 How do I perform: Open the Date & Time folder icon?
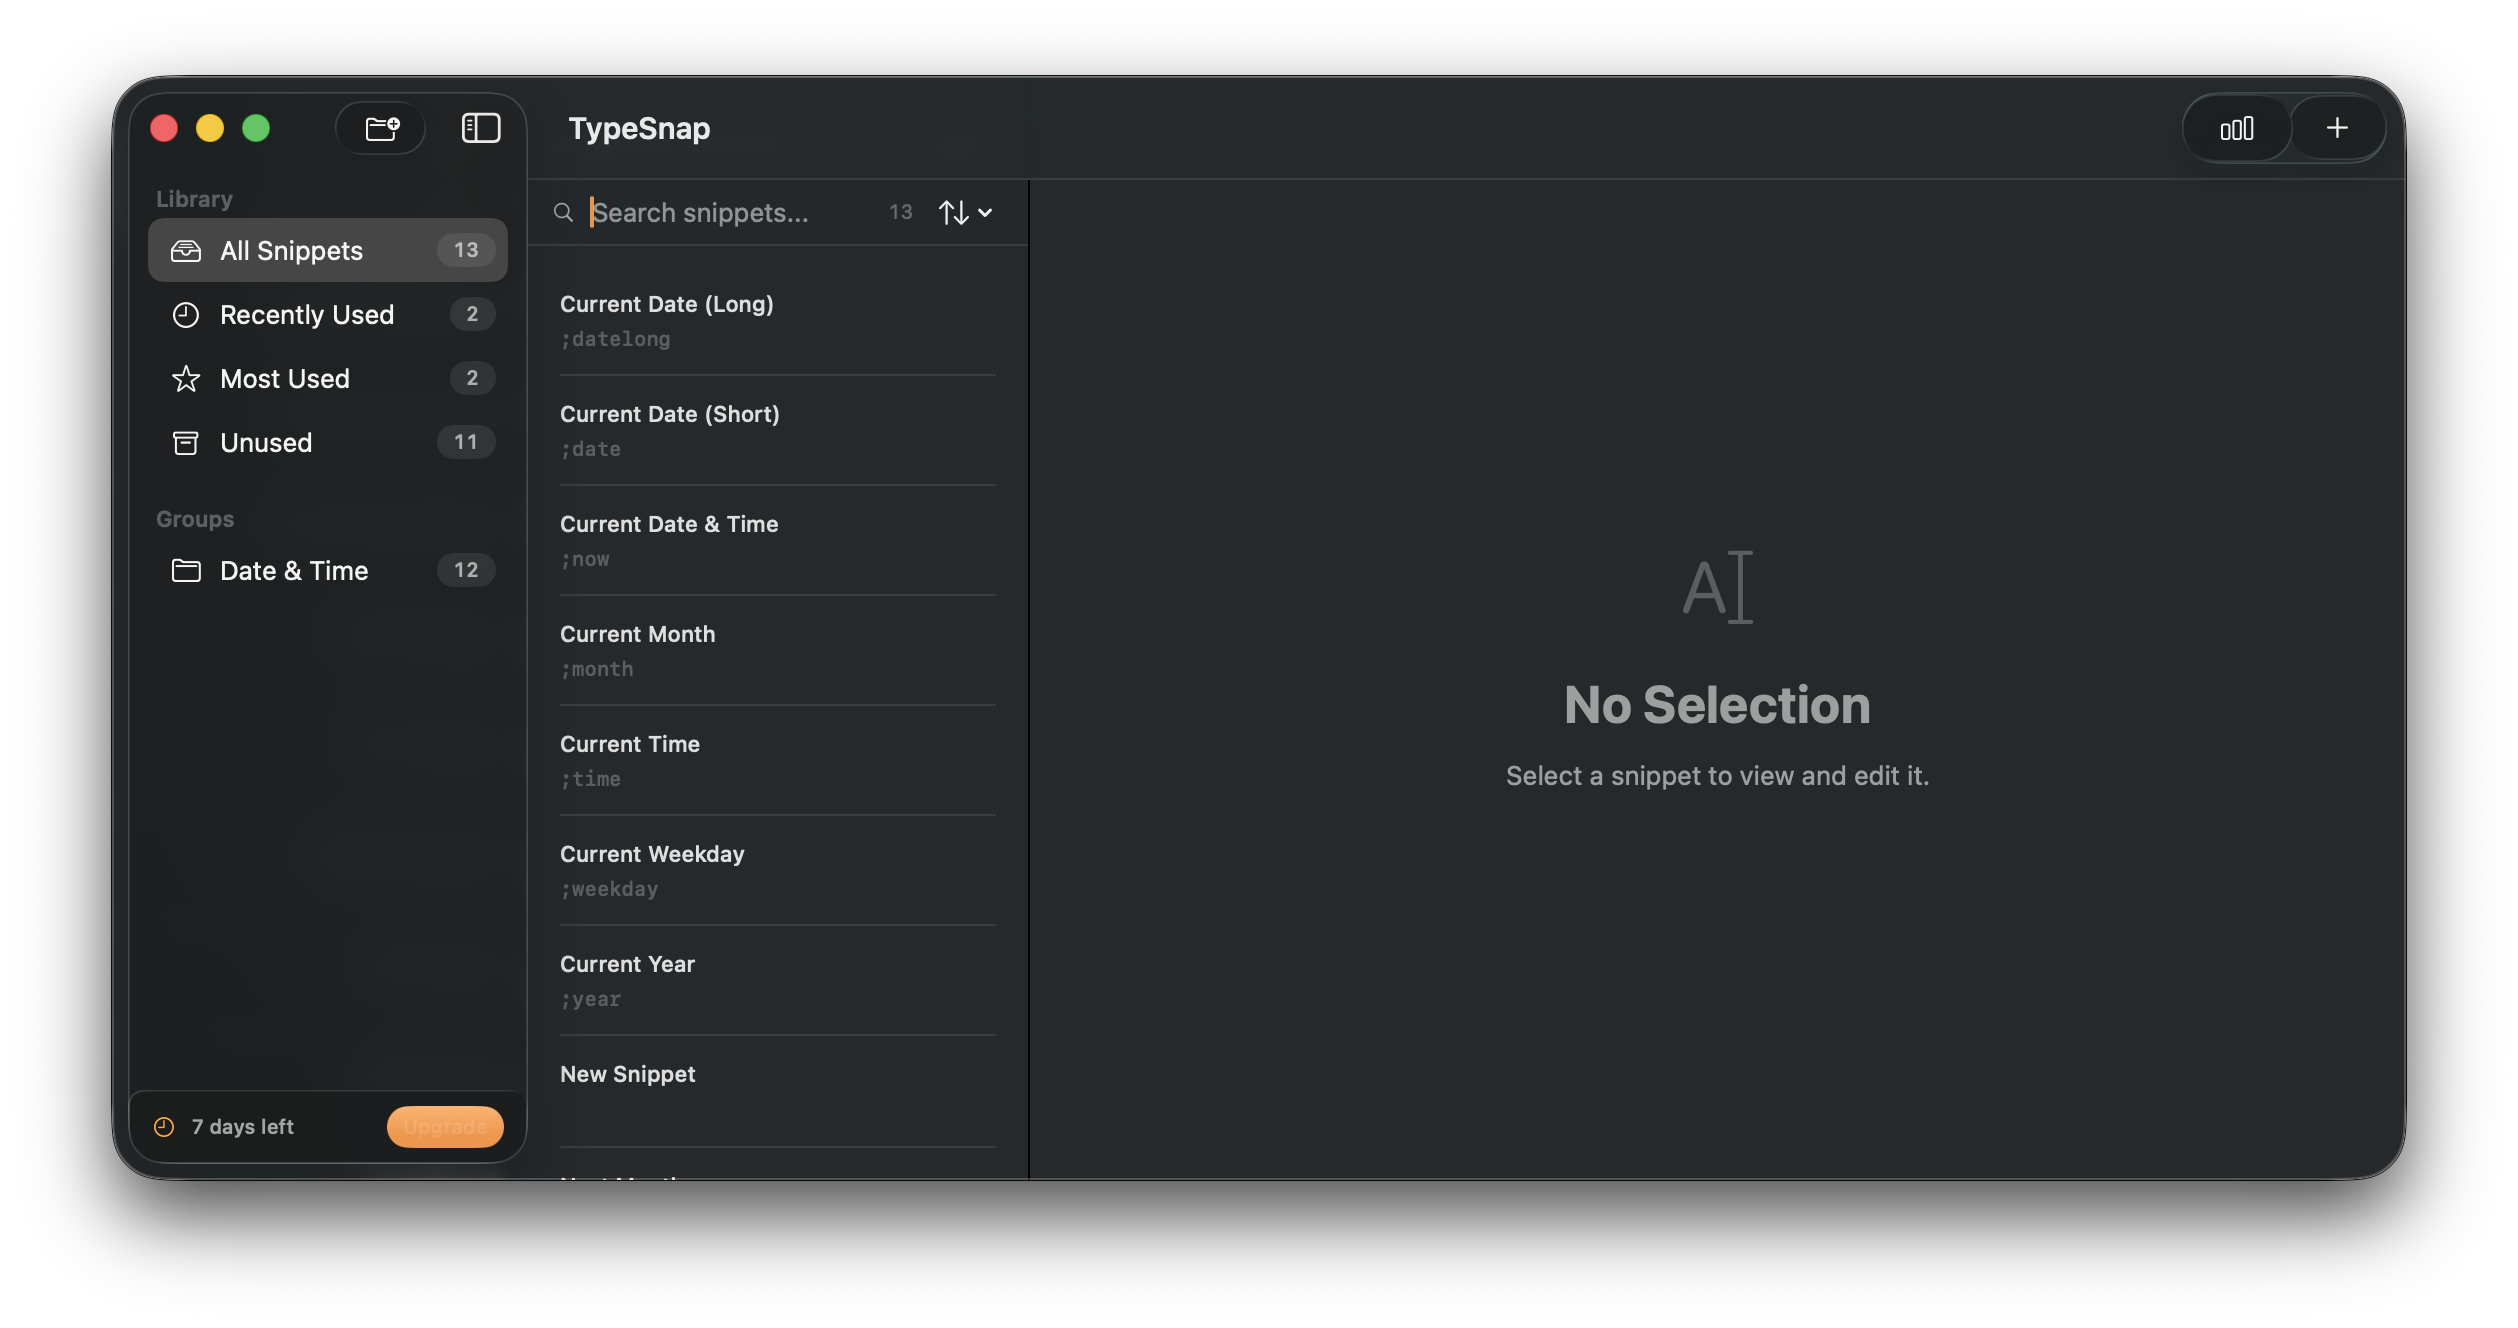coord(188,570)
